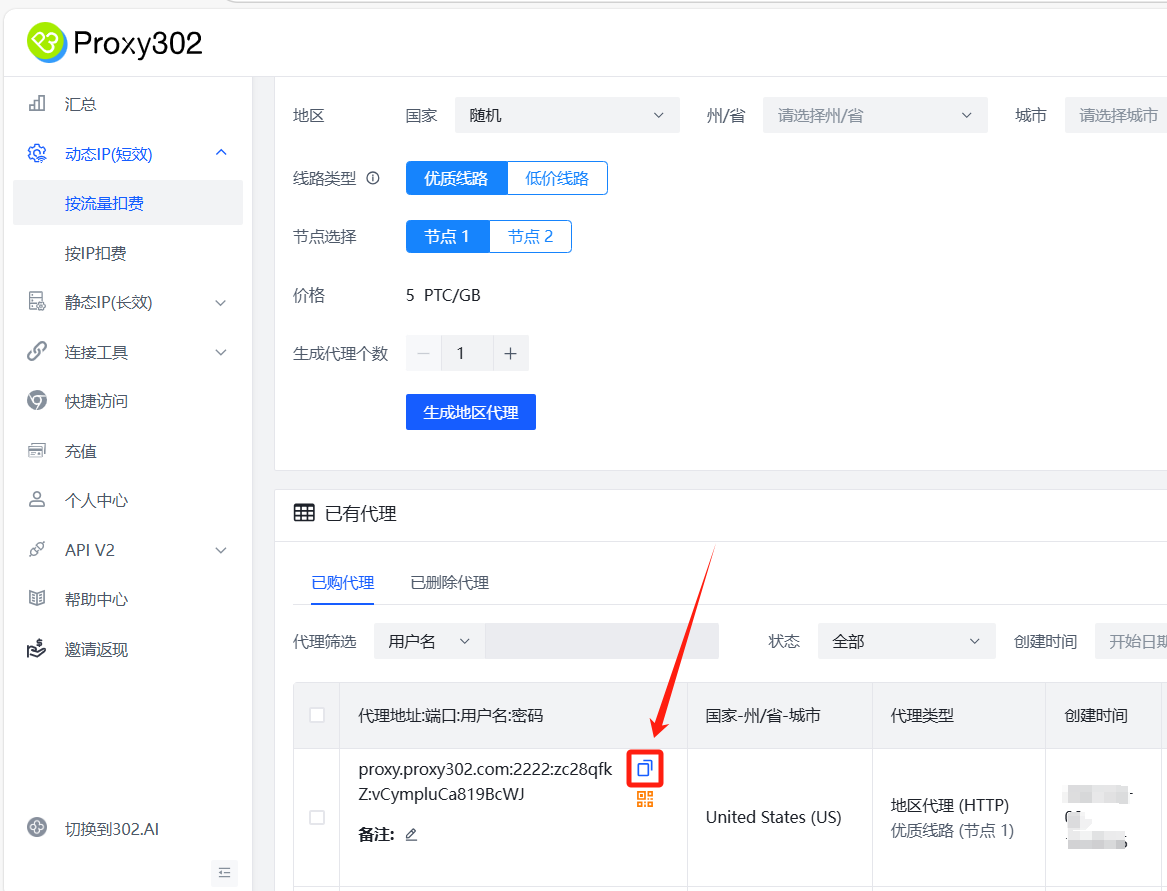Expand the API V2 sidebar section

(x=90, y=549)
